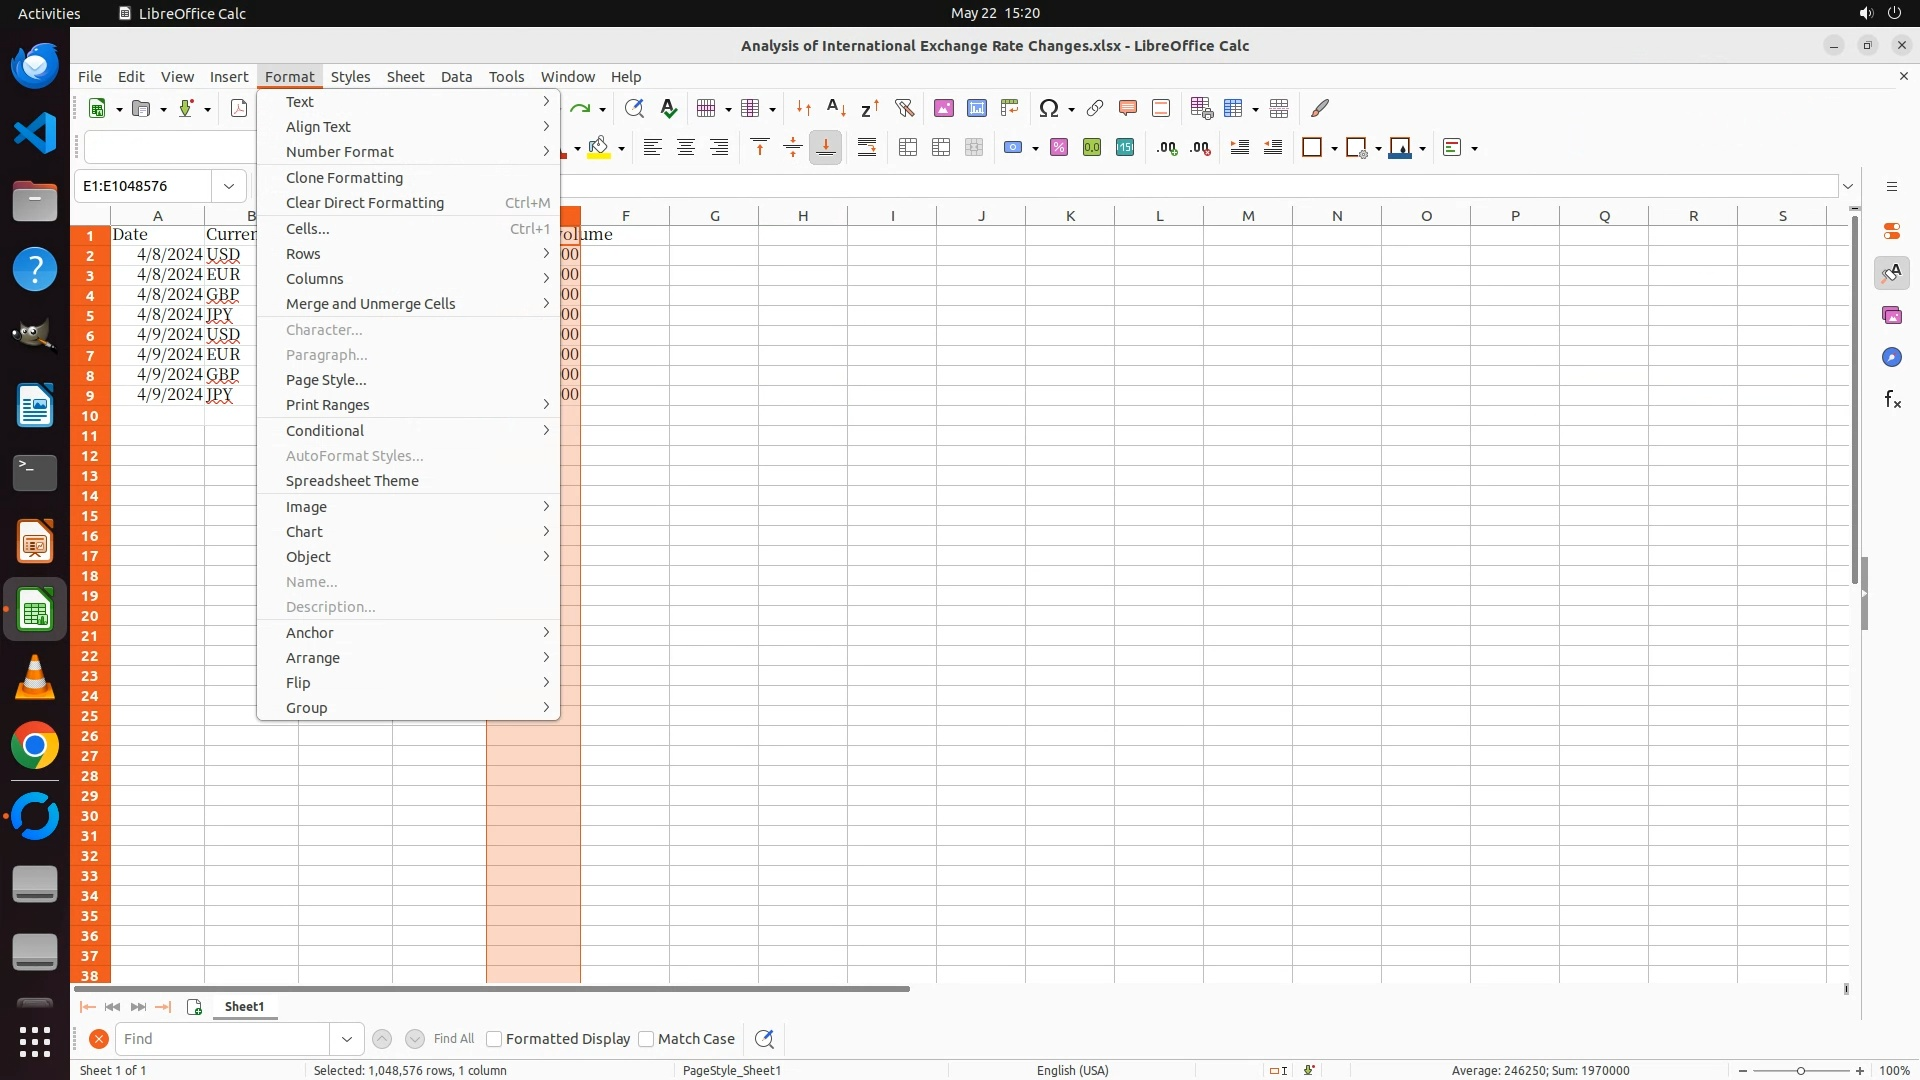Check the Match Case option
This screenshot has width=1920, height=1080.
click(646, 1039)
